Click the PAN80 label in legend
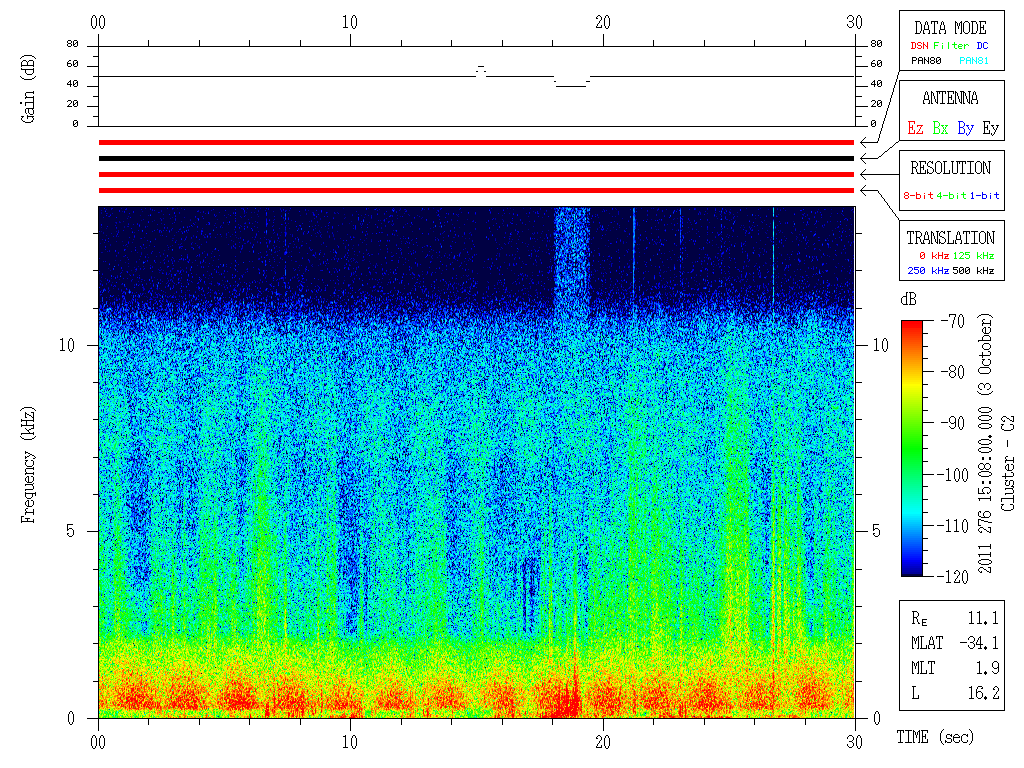 tap(926, 61)
